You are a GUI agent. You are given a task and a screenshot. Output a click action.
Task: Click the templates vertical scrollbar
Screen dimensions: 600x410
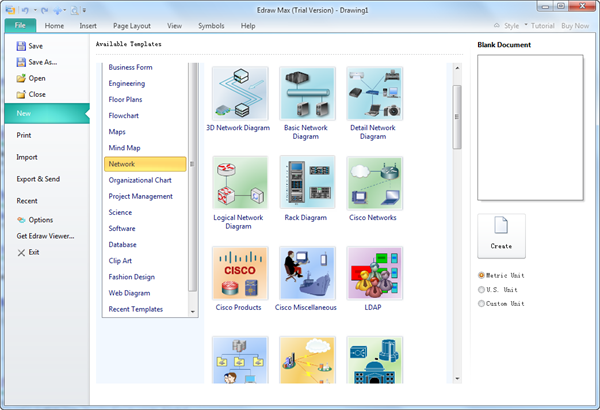[x=458, y=115]
